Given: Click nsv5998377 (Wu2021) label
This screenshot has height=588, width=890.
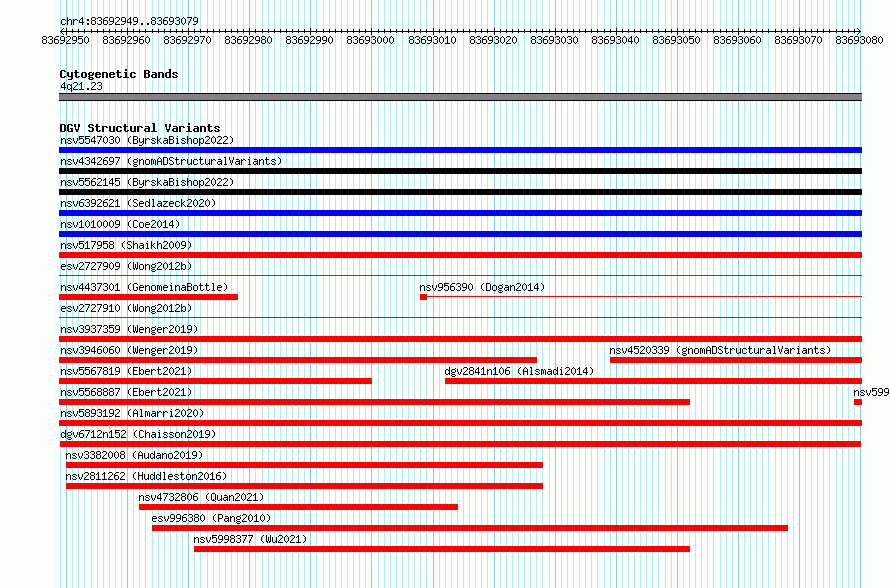Looking at the screenshot, I should tap(250, 539).
